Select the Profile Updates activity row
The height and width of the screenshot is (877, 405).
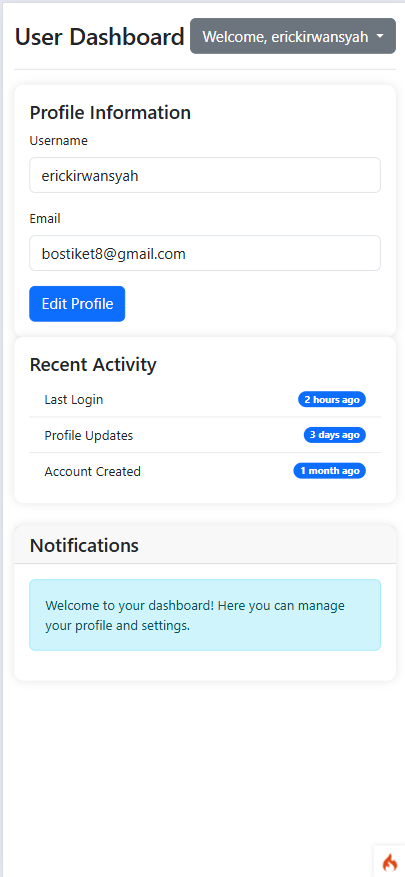205,435
